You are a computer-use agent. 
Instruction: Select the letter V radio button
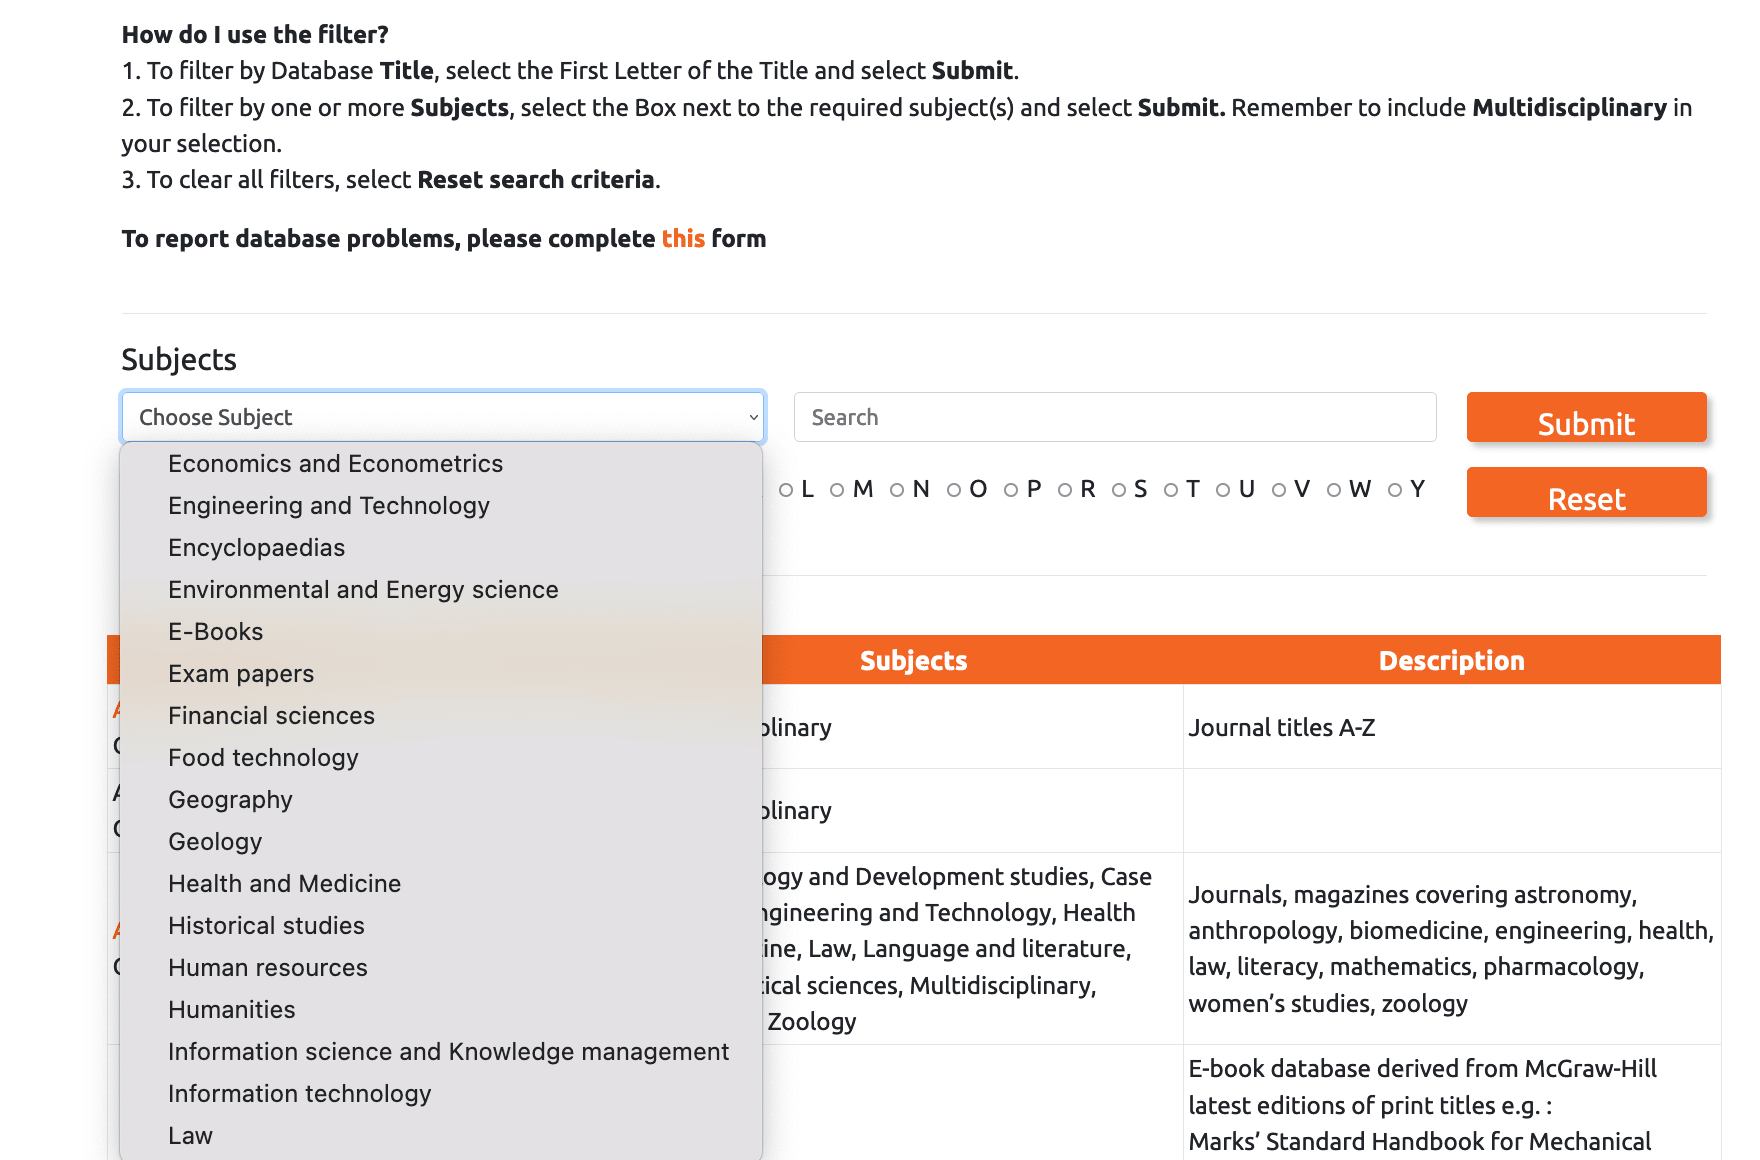pyautogui.click(x=1279, y=490)
